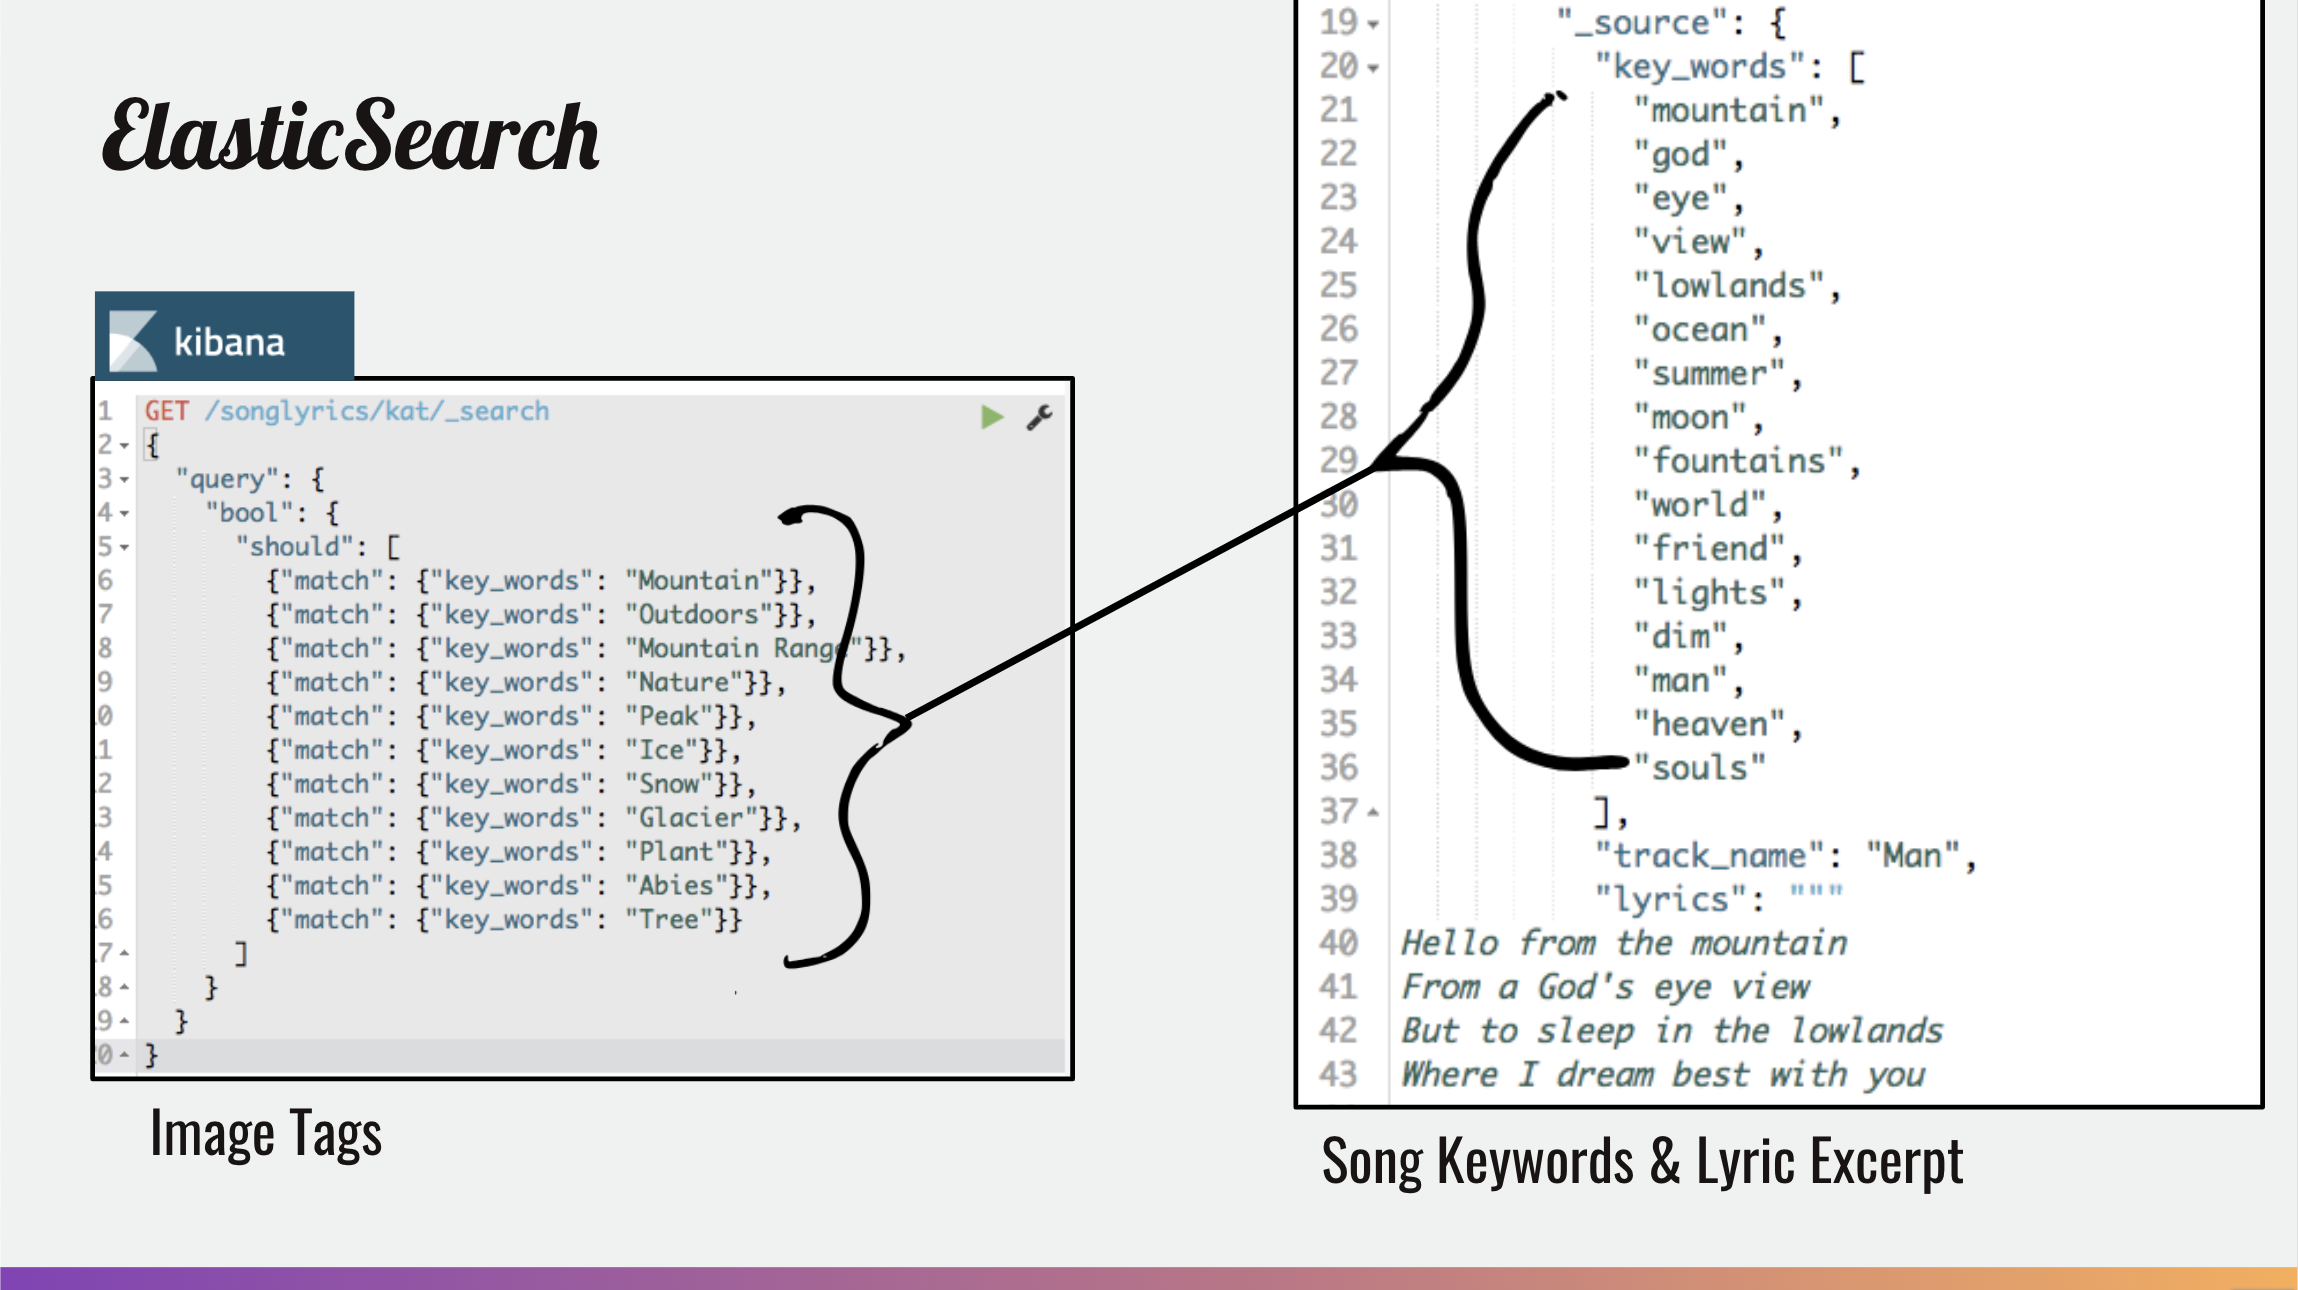Click the "souls" keyword on line 36
Viewport: 2298px width, 1290px height.
[1700, 768]
